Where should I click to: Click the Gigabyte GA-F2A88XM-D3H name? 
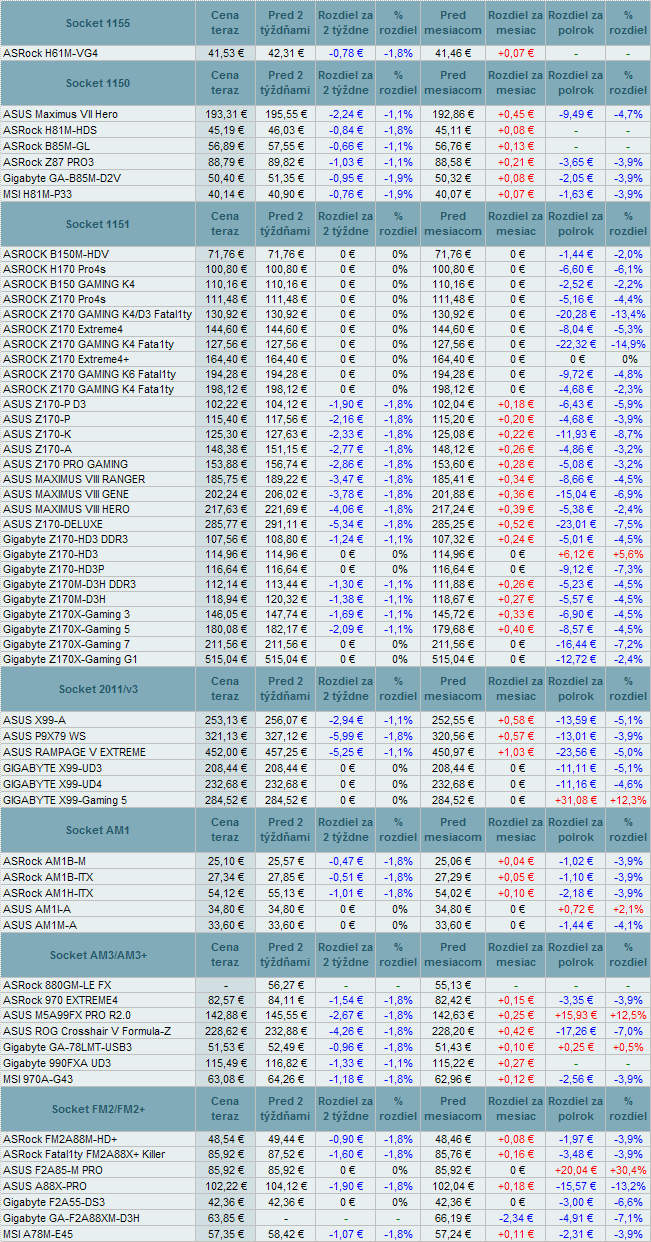click(71, 1217)
